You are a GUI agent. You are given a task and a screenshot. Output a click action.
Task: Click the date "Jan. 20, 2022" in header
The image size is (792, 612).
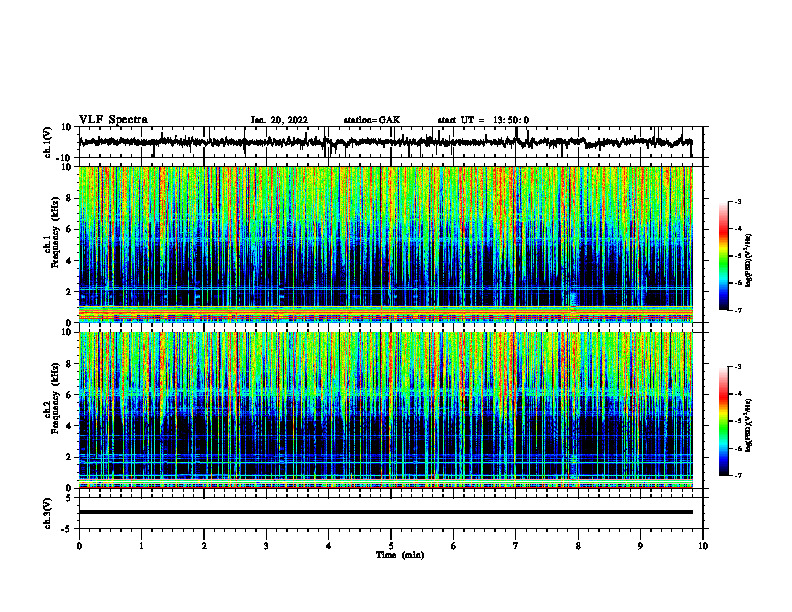point(279,120)
